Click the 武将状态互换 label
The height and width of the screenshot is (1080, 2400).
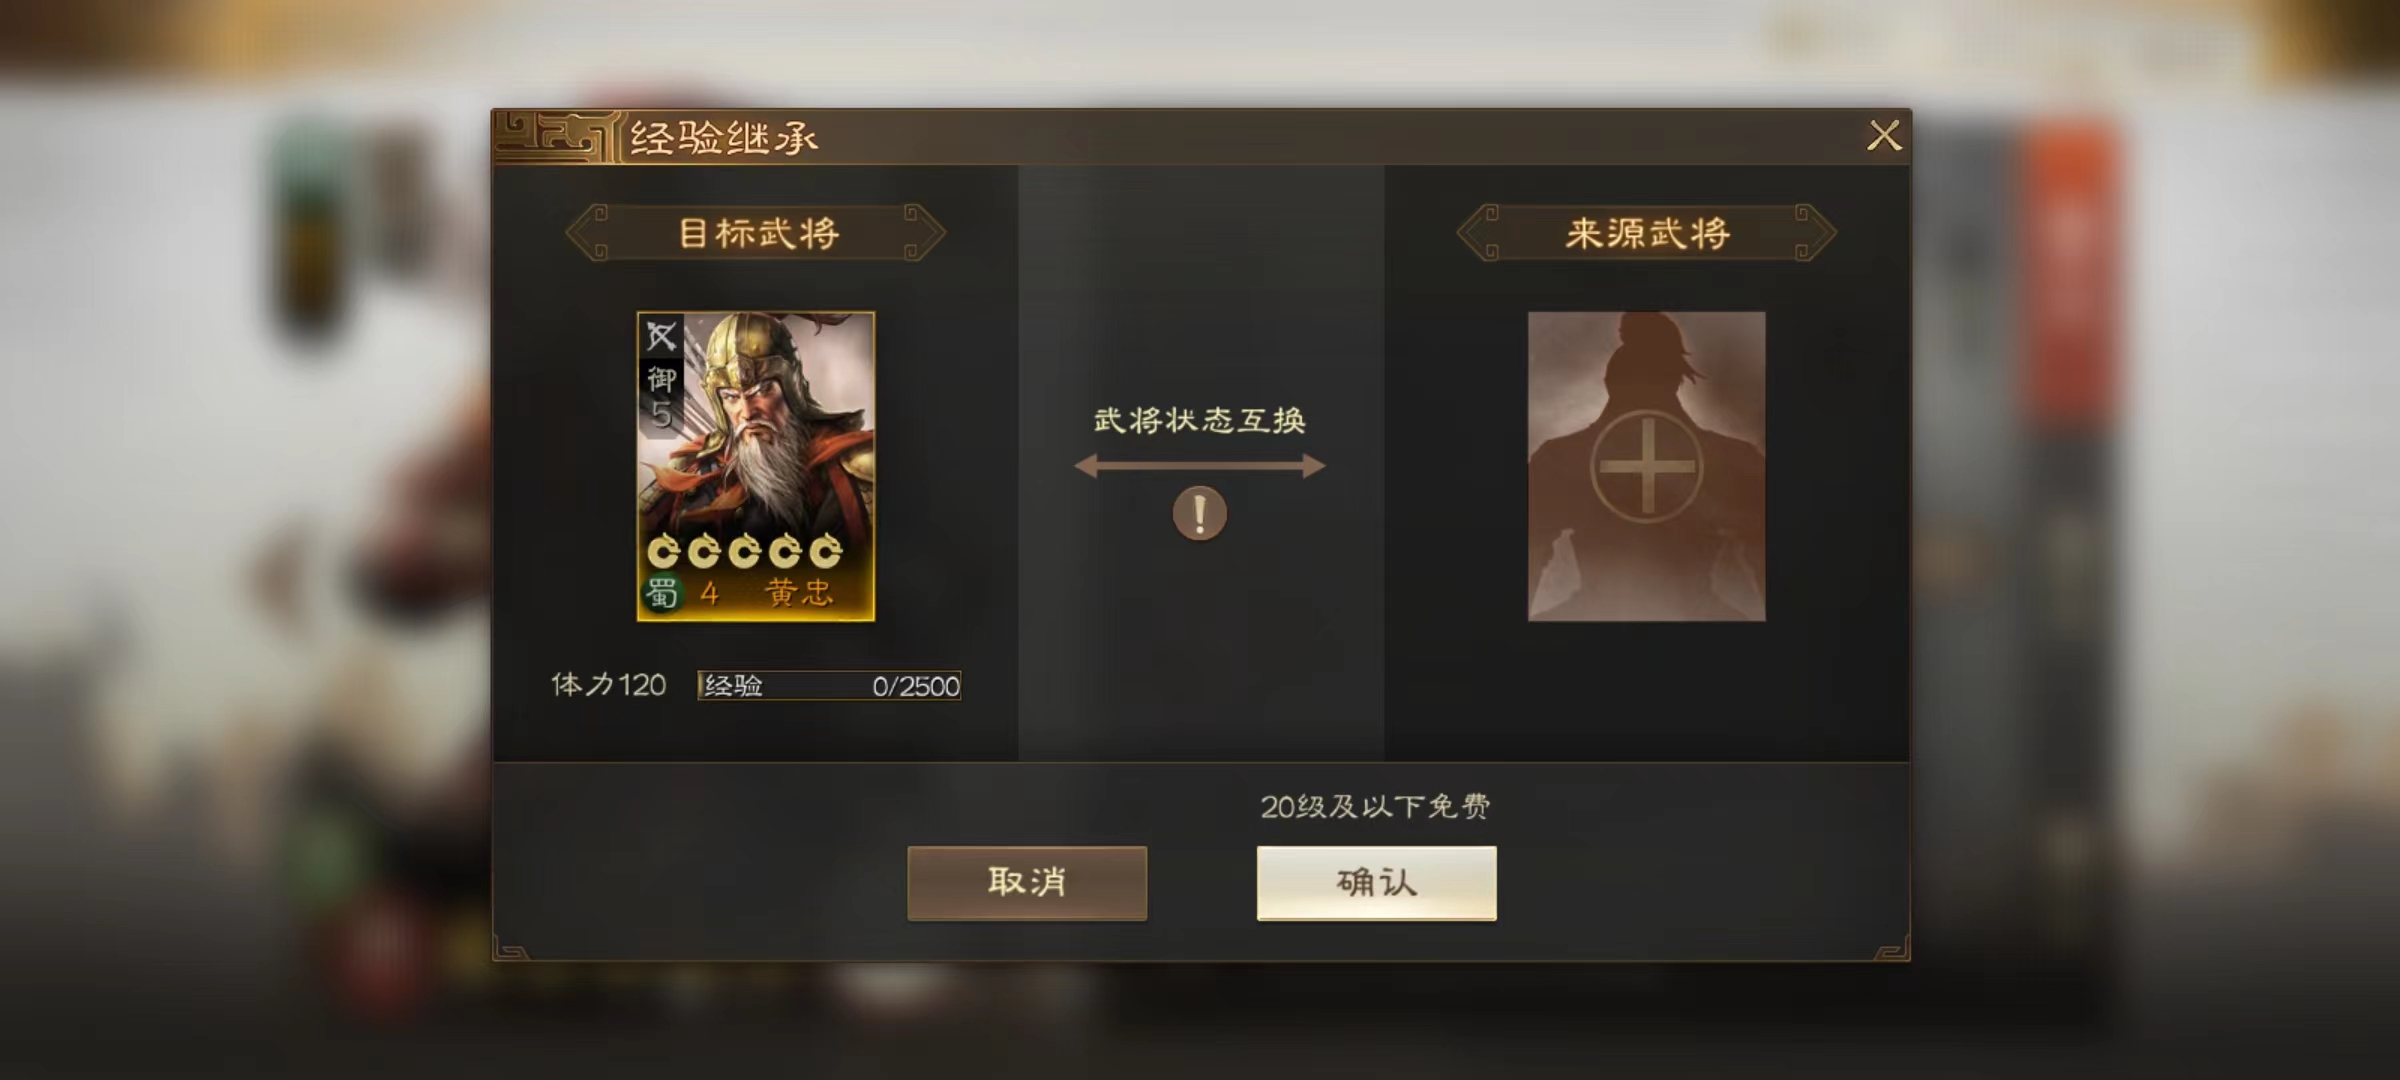coord(1199,420)
